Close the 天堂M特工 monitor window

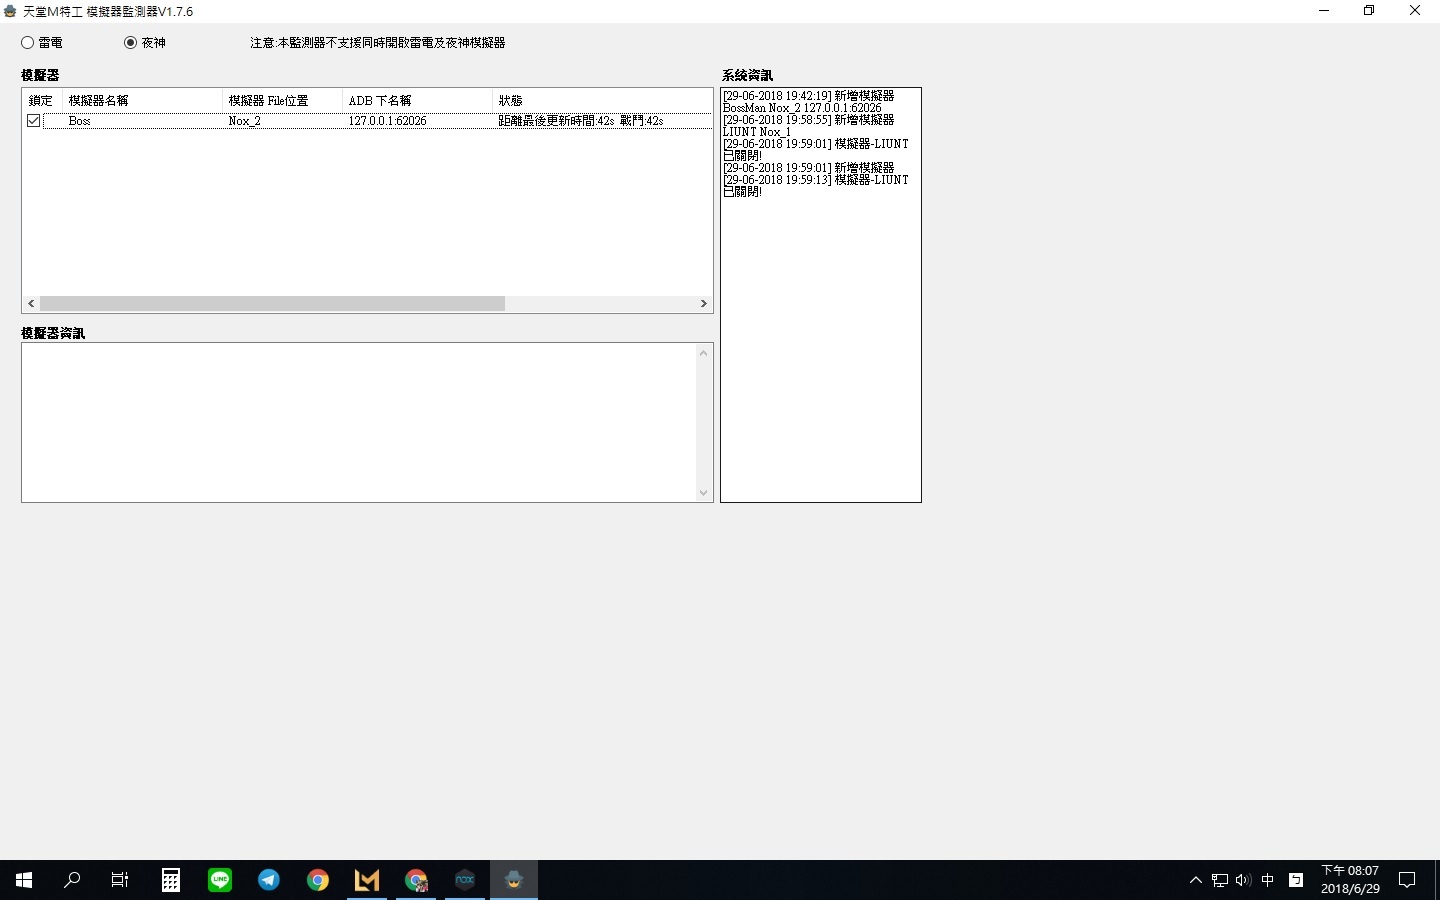point(1415,11)
